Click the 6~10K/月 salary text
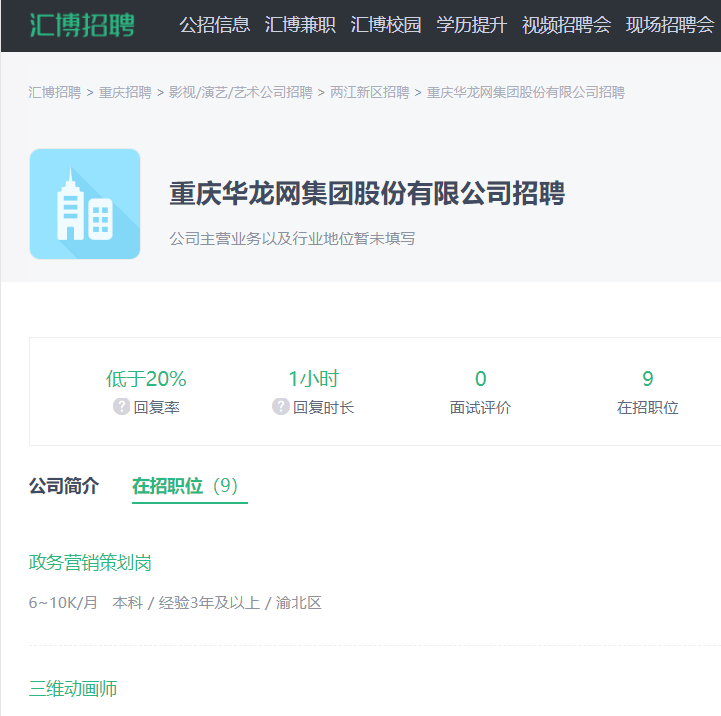The image size is (721, 716). click(63, 602)
